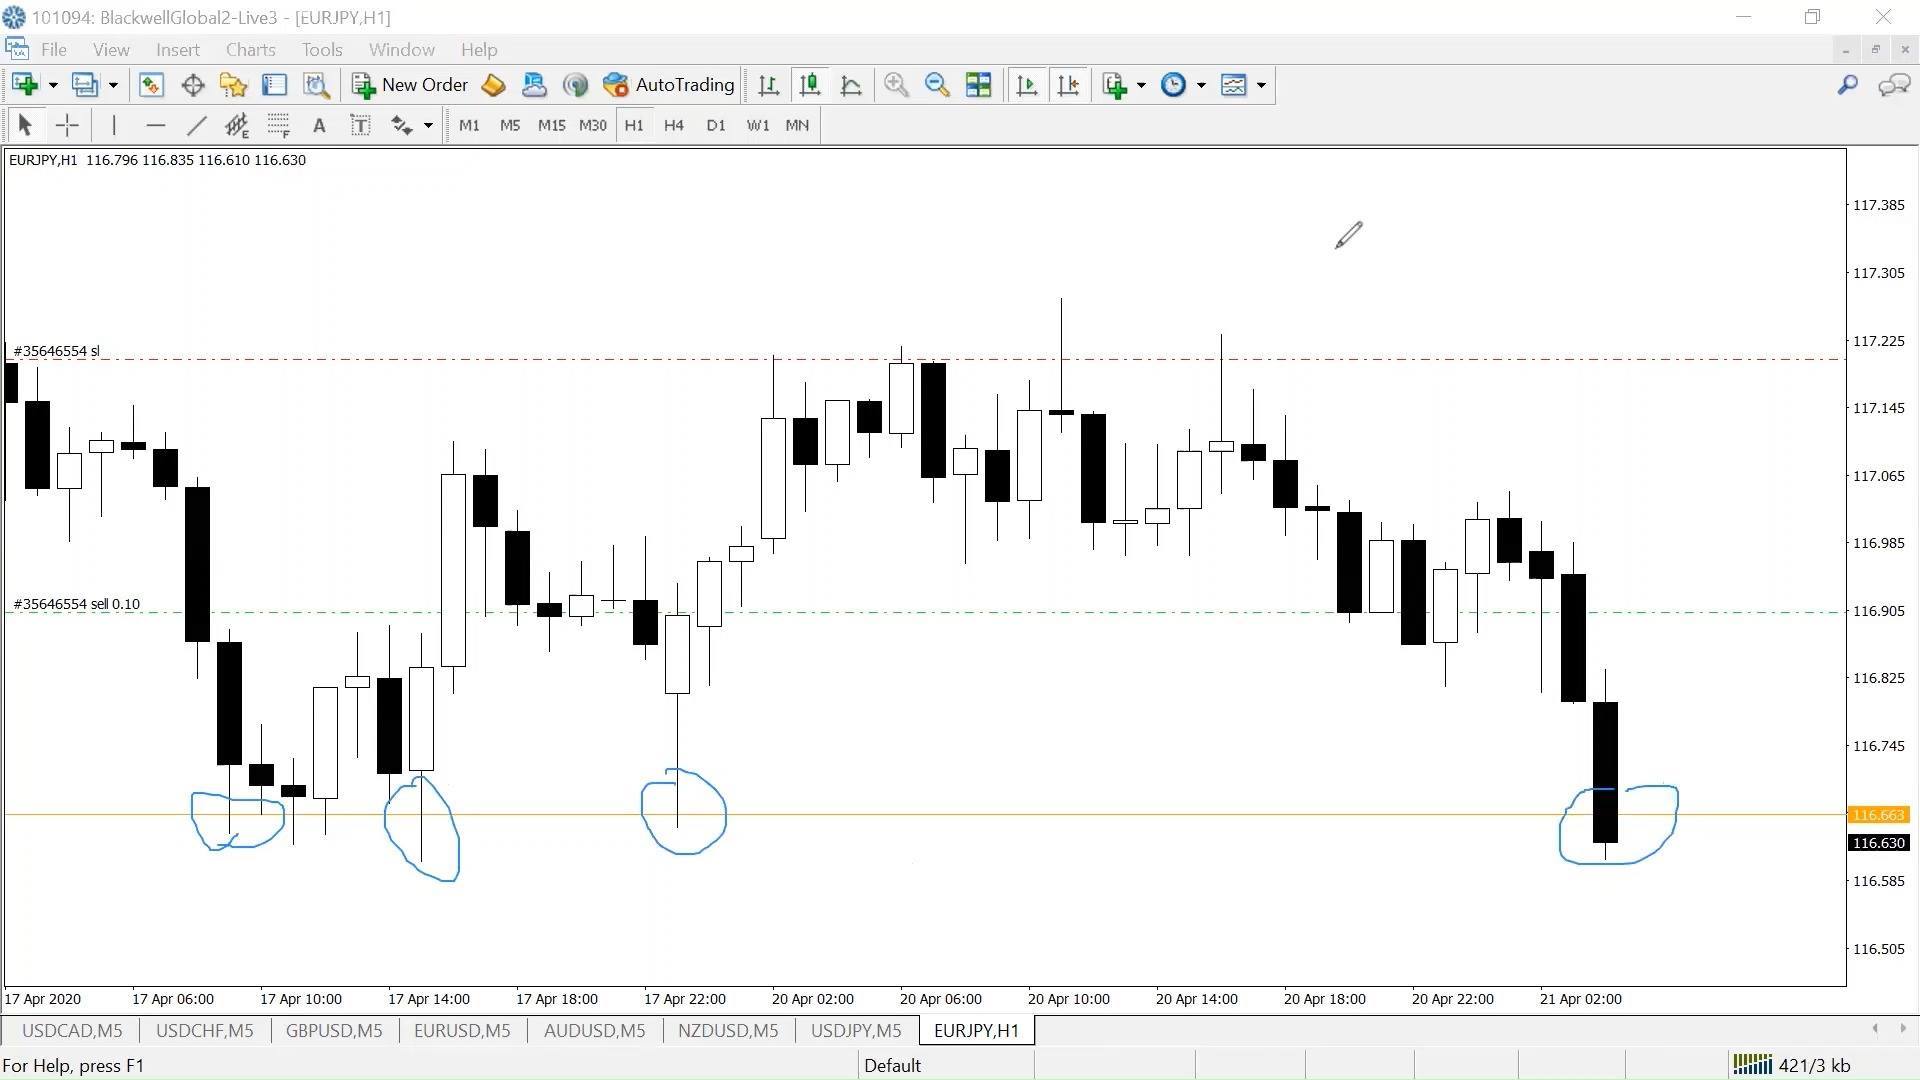The width and height of the screenshot is (1920, 1080).
Task: Expand the Periods dropdown arrow
Action: (x=1201, y=85)
